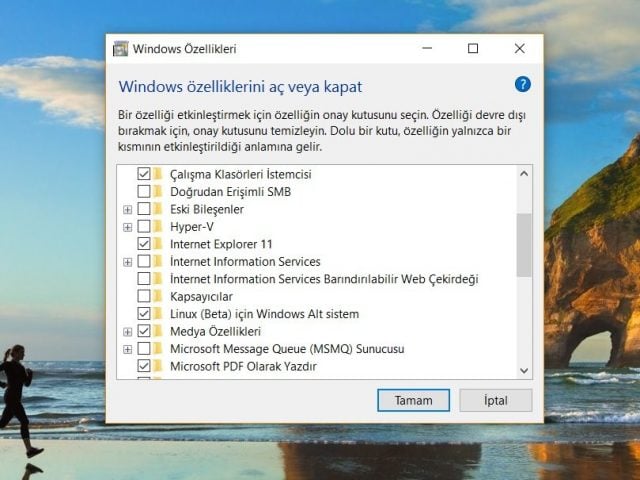Image resolution: width=640 pixels, height=480 pixels.
Task: Open the blue help question mark icon
Action: click(x=522, y=84)
